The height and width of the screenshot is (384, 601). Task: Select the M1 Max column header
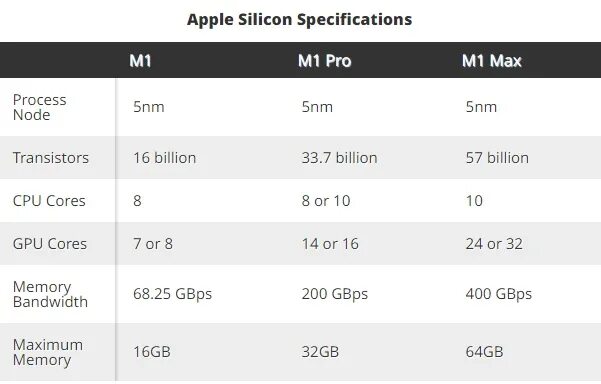tap(492, 61)
